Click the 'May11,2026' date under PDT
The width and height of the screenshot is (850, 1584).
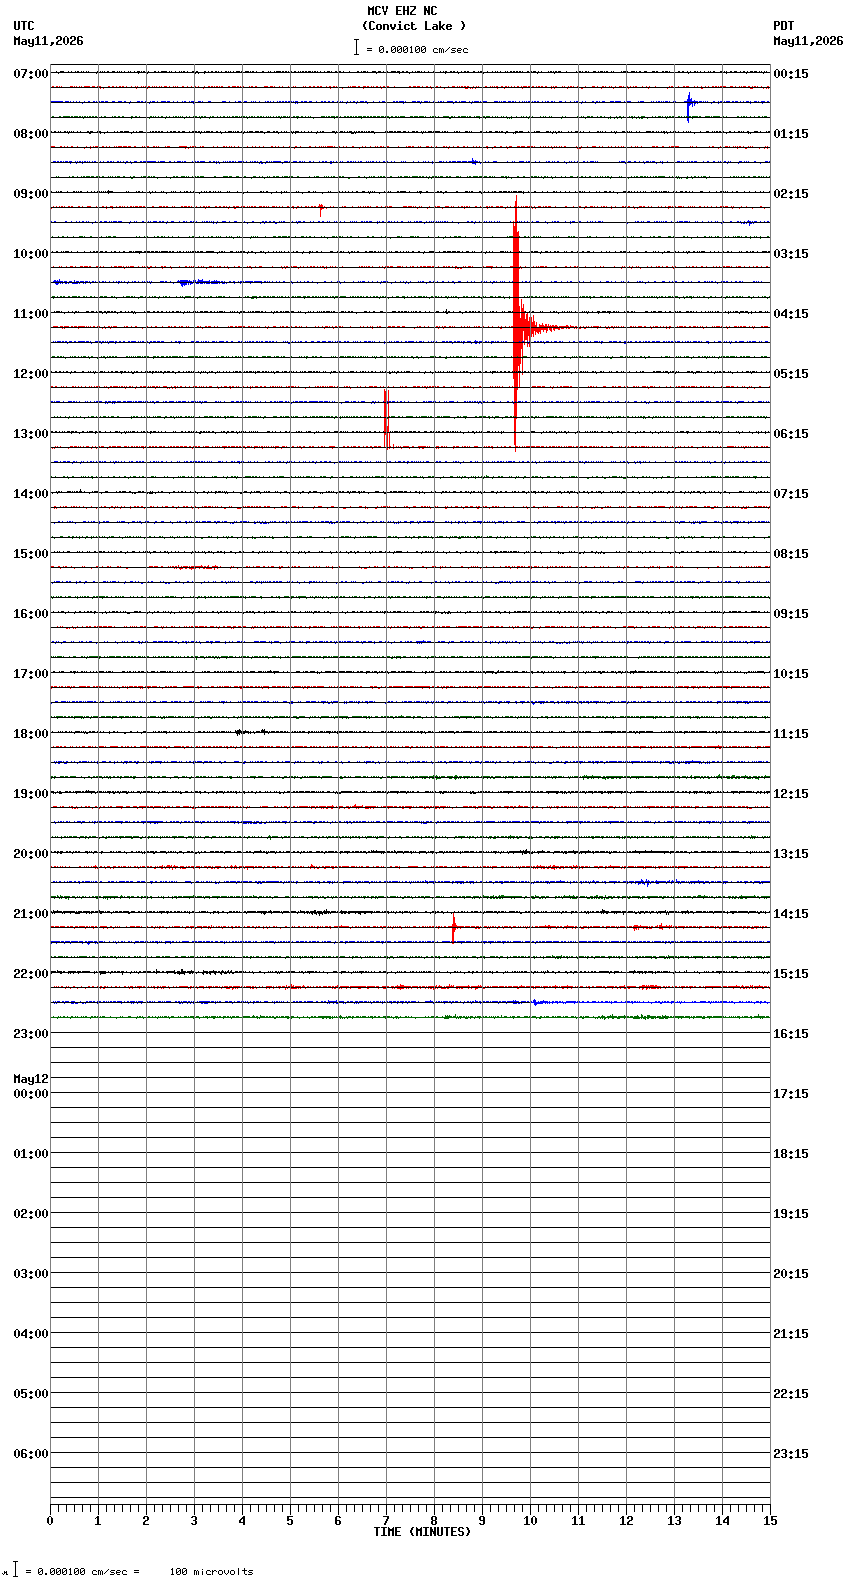click(x=808, y=41)
